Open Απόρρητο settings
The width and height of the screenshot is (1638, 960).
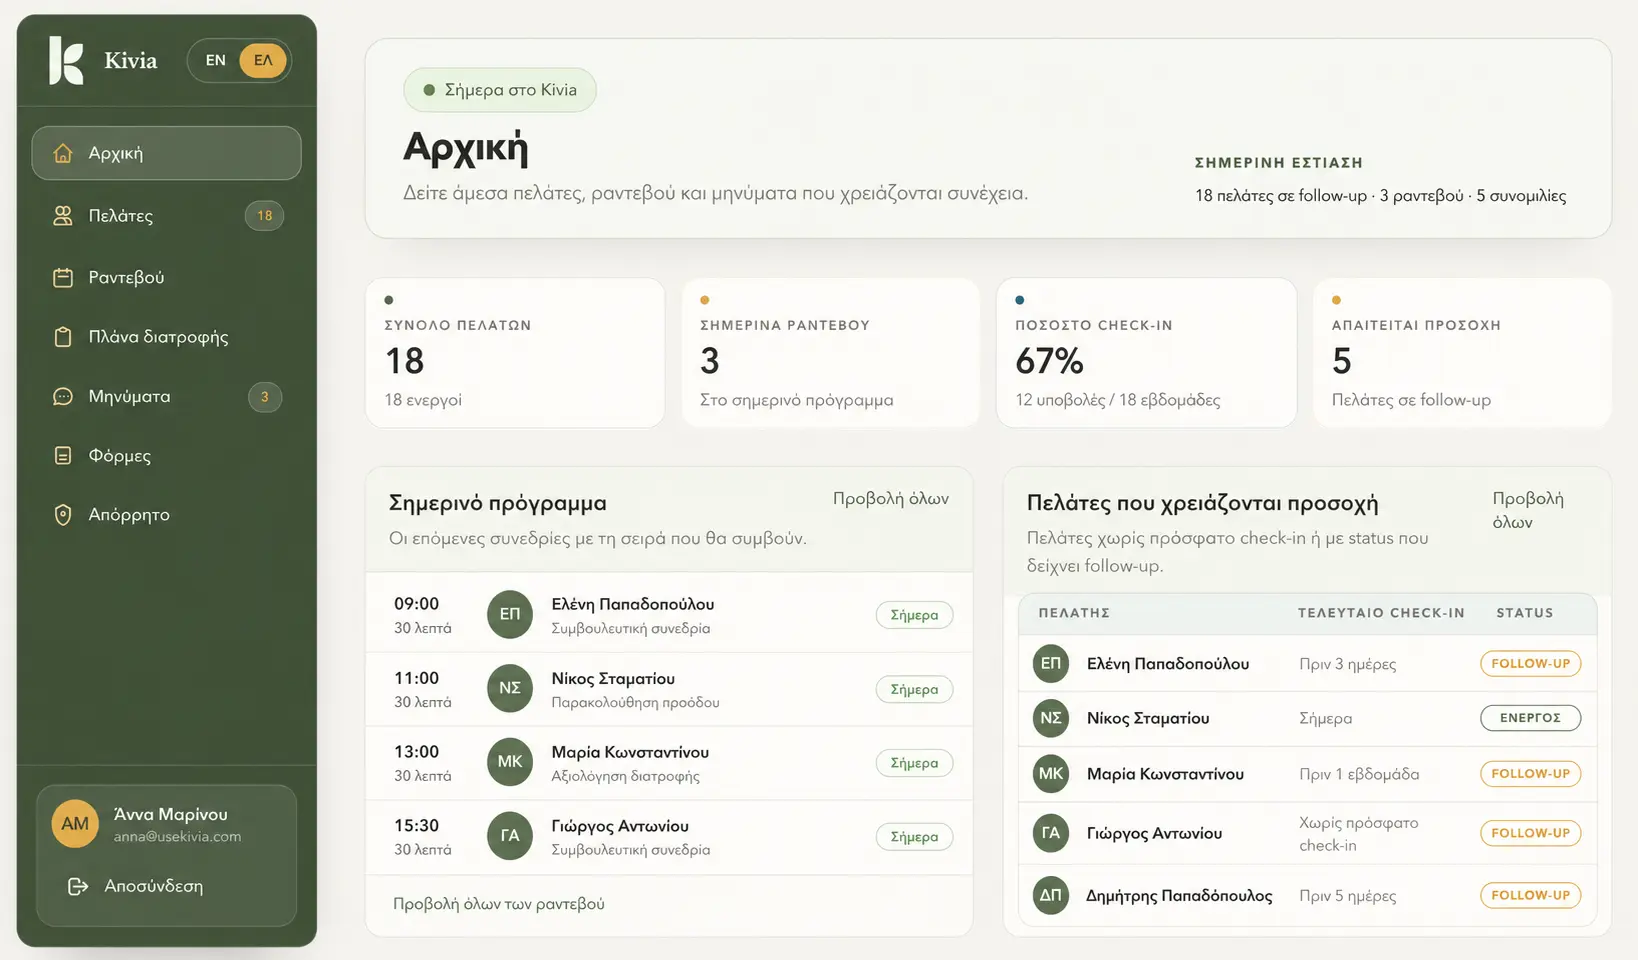[x=166, y=514]
